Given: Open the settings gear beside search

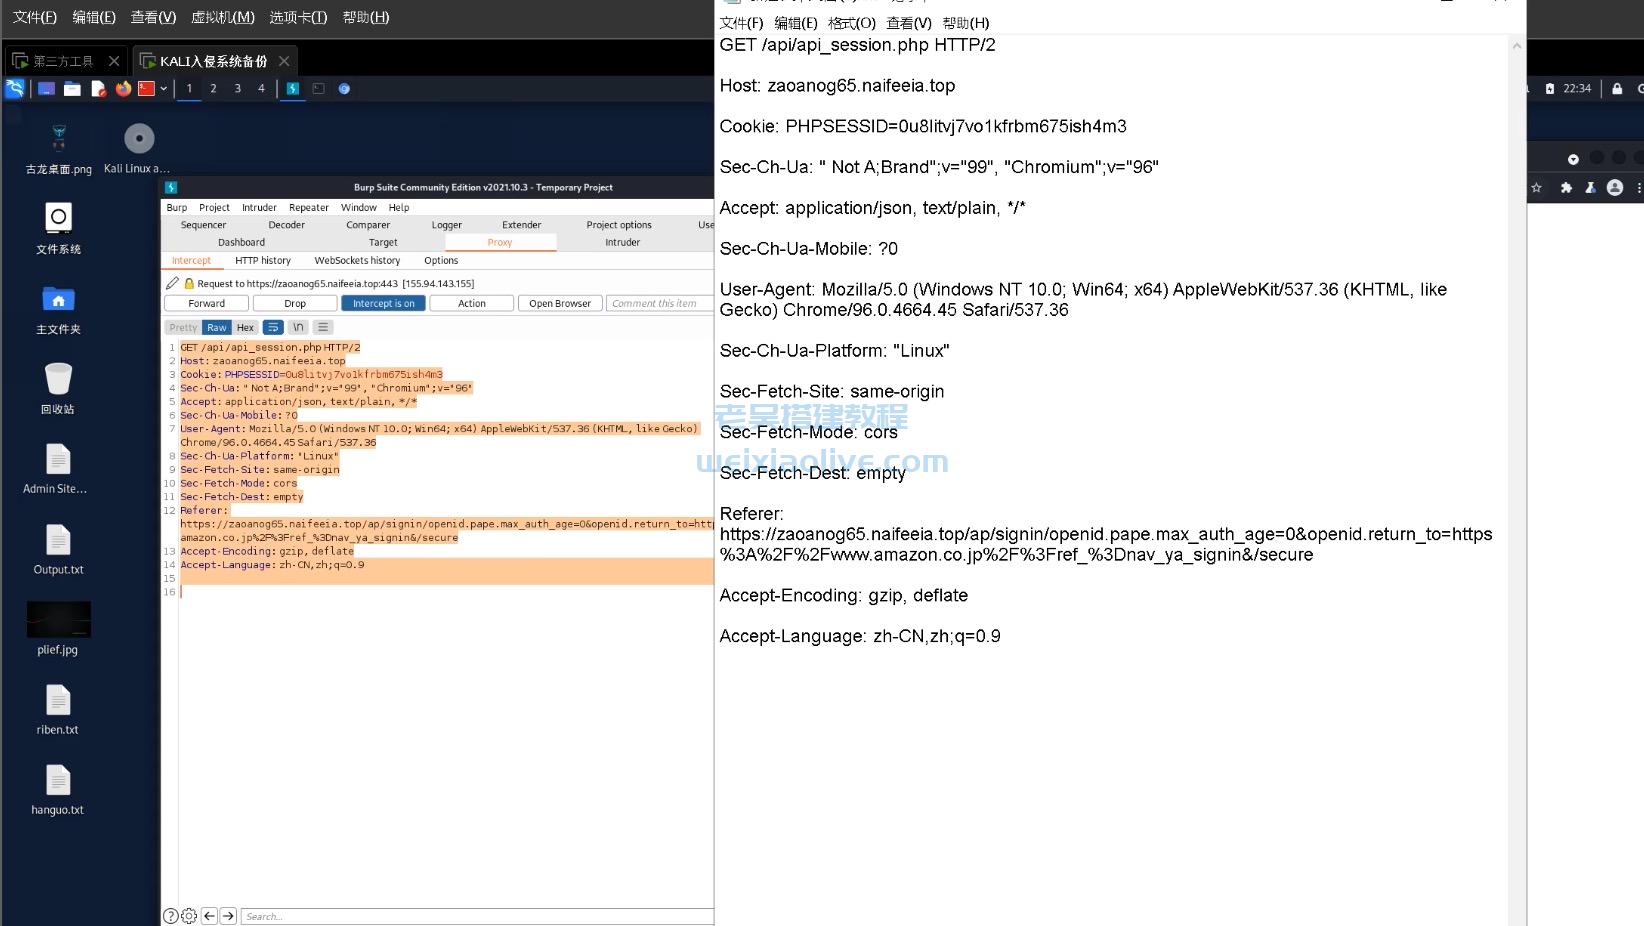Looking at the screenshot, I should click(189, 916).
